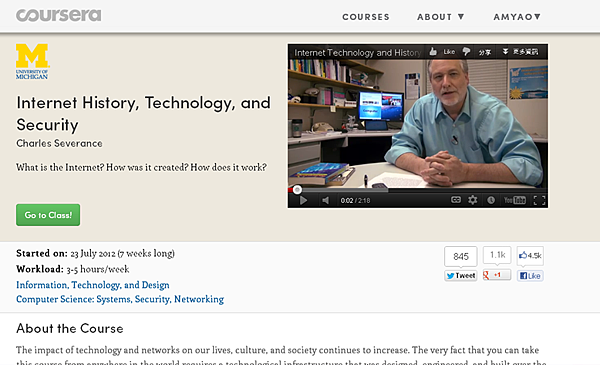600x365 pixels.
Task: Enter fullscreen video mode
Action: 539,200
